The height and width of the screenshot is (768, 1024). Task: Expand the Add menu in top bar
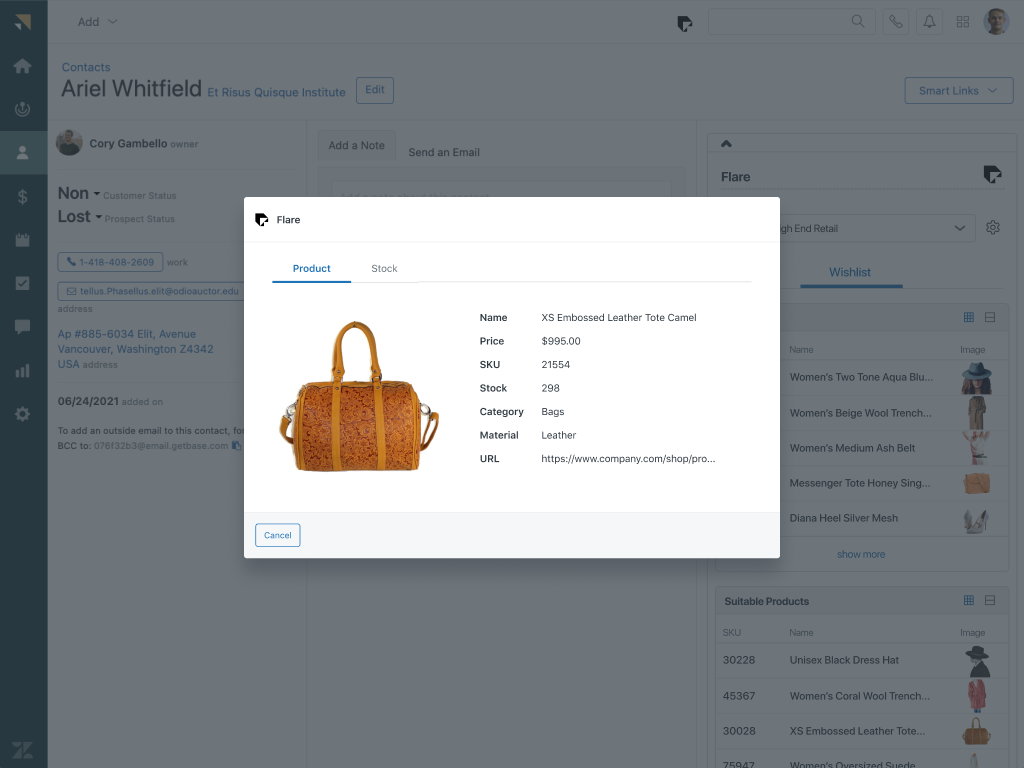point(97,22)
